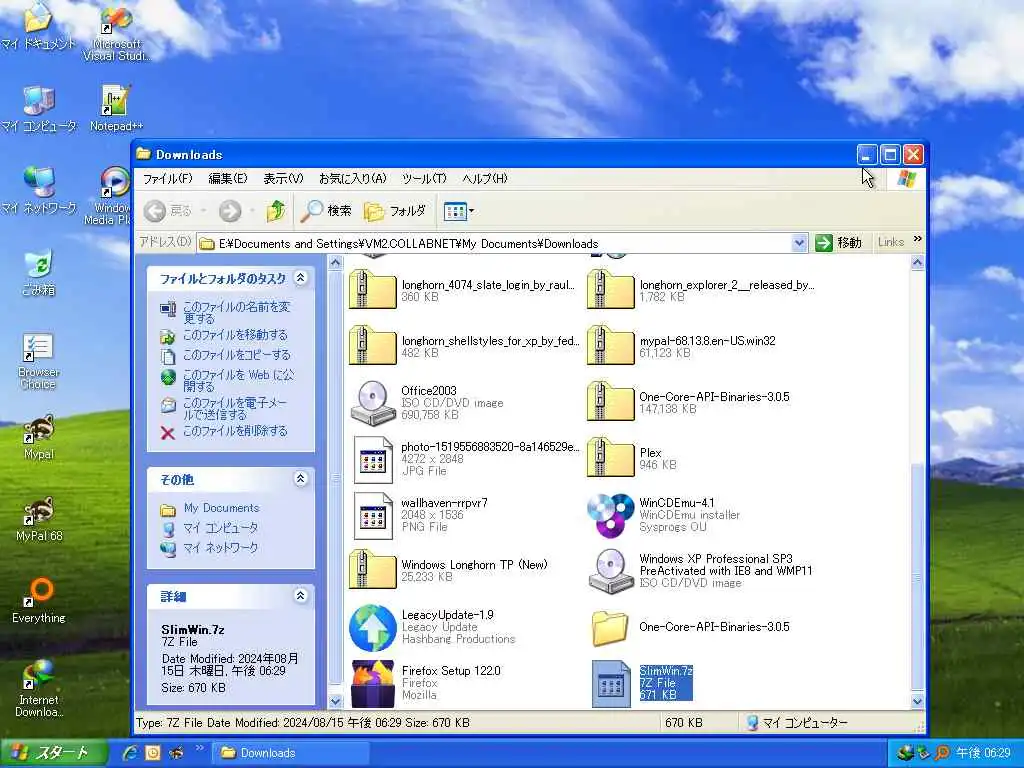Toggle the フォルダ folders pane button
The height and width of the screenshot is (768, 1024).
click(x=395, y=210)
